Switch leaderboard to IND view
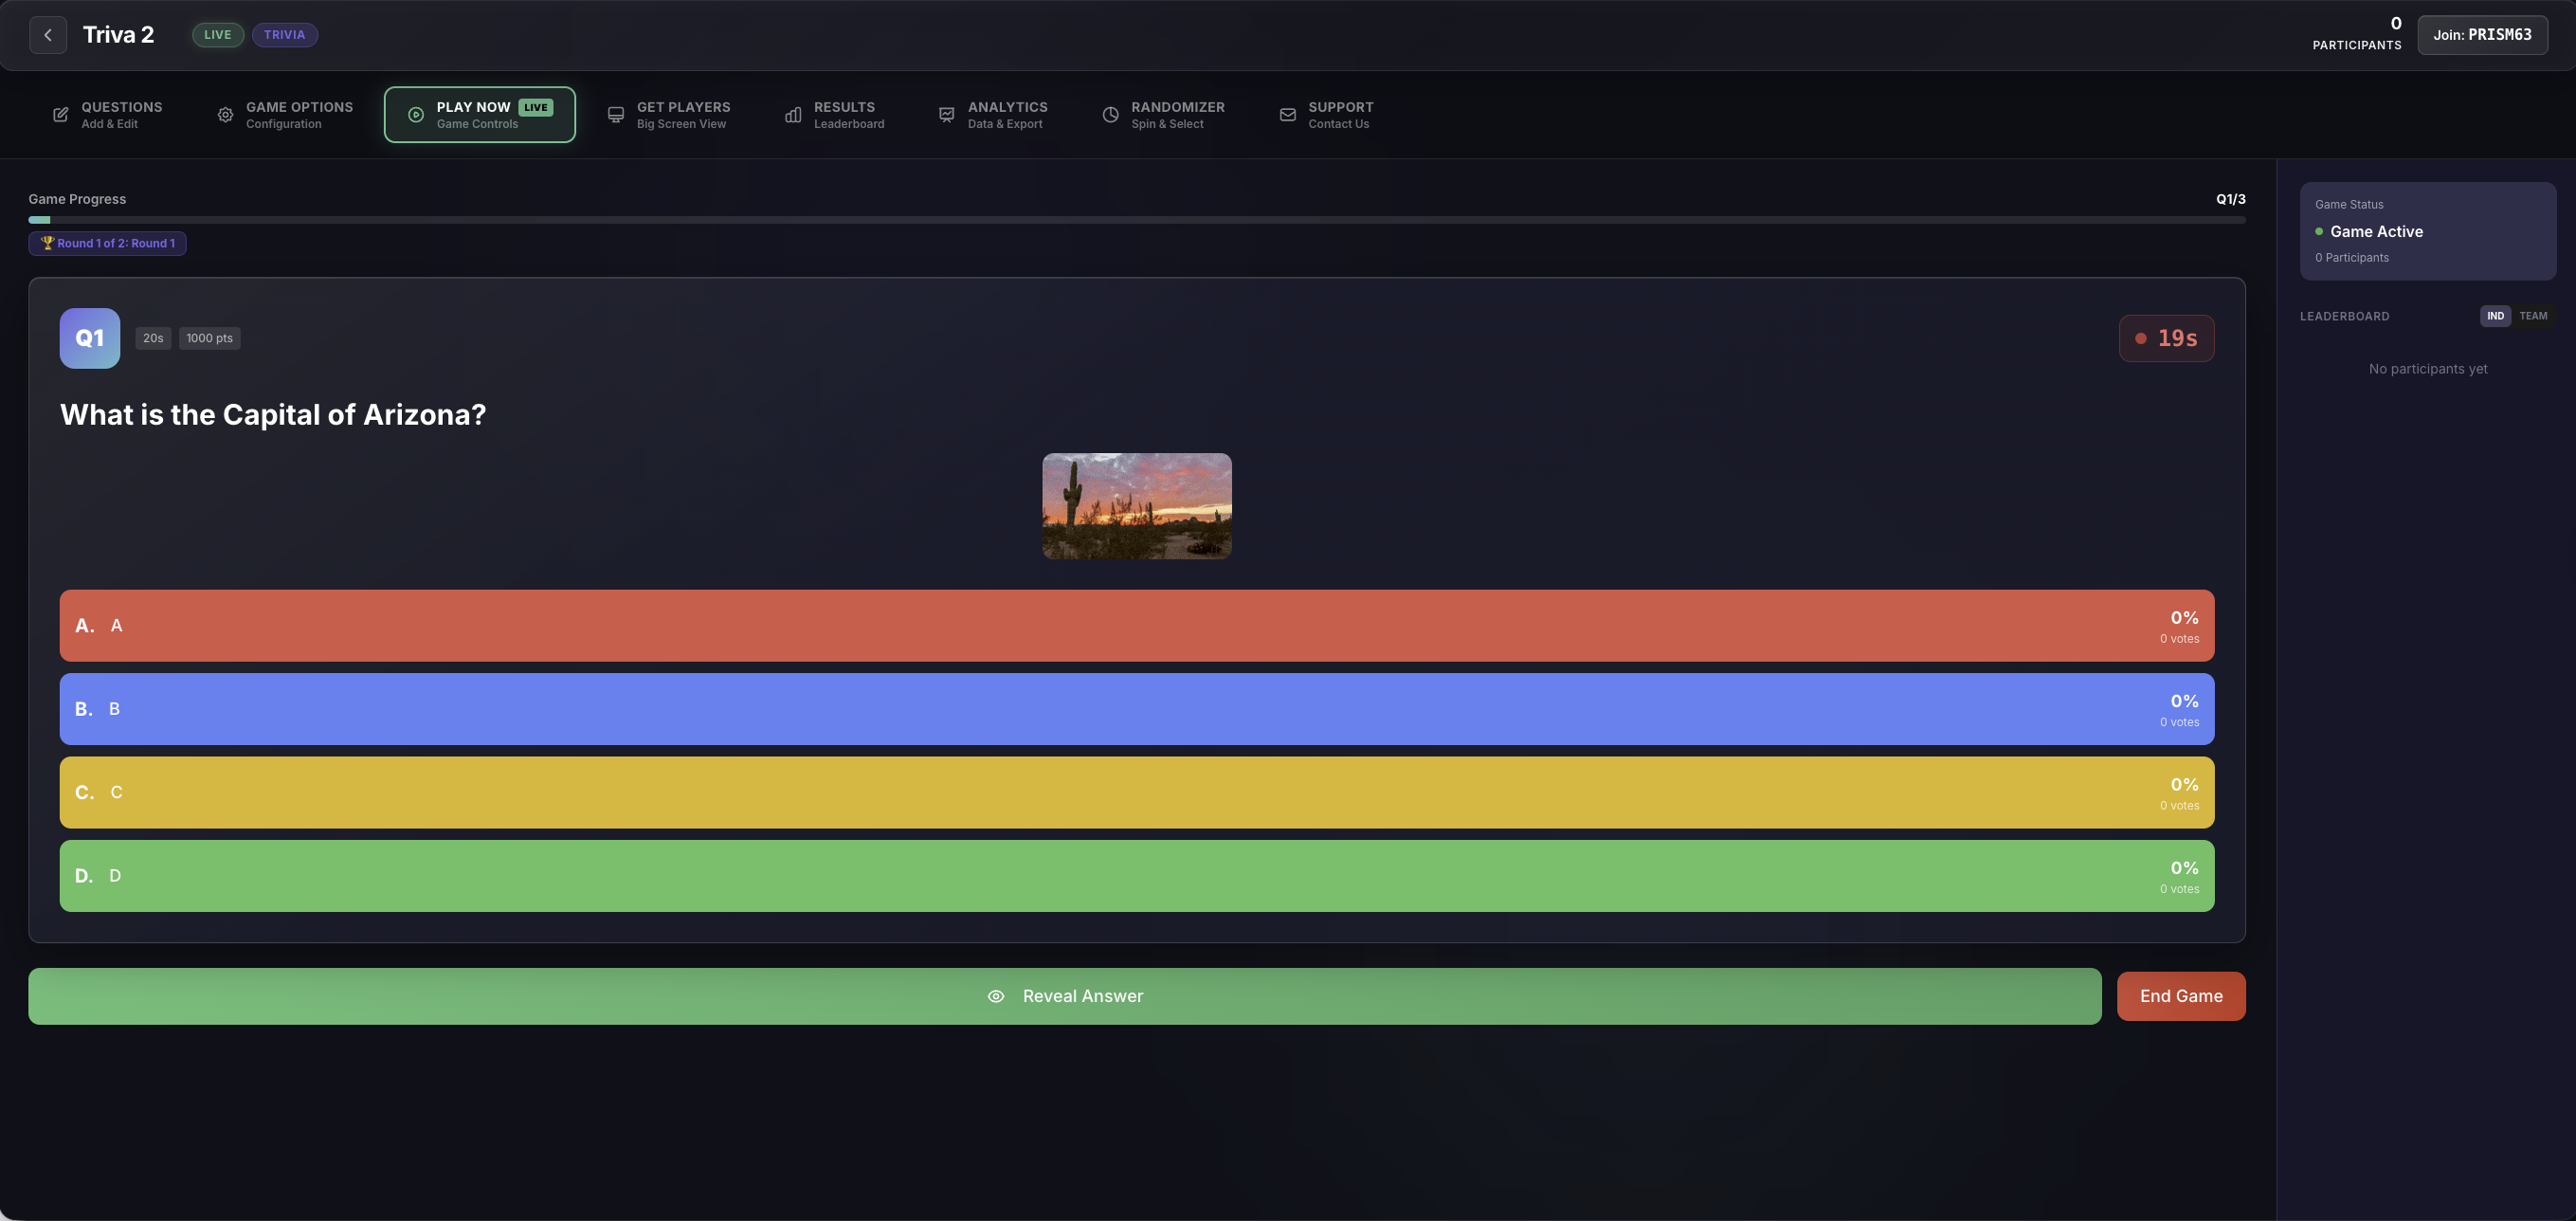 pyautogui.click(x=2495, y=316)
